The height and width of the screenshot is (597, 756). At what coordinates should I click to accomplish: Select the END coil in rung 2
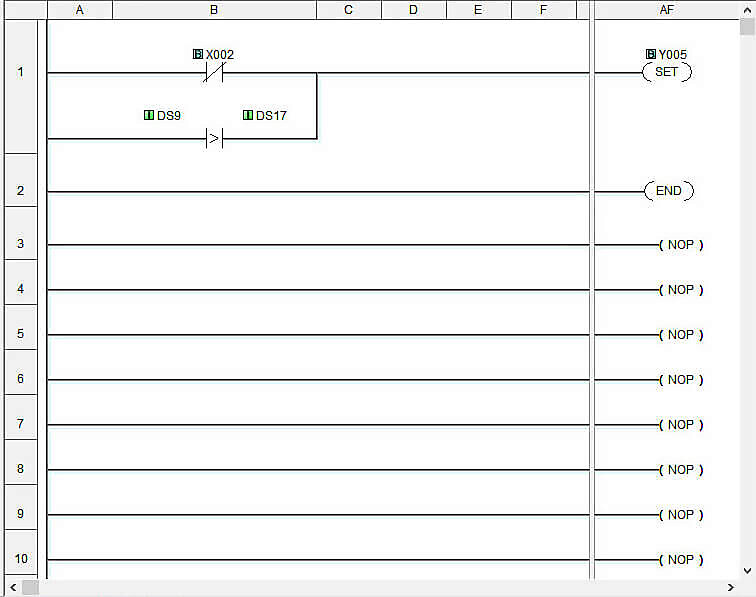[669, 191]
